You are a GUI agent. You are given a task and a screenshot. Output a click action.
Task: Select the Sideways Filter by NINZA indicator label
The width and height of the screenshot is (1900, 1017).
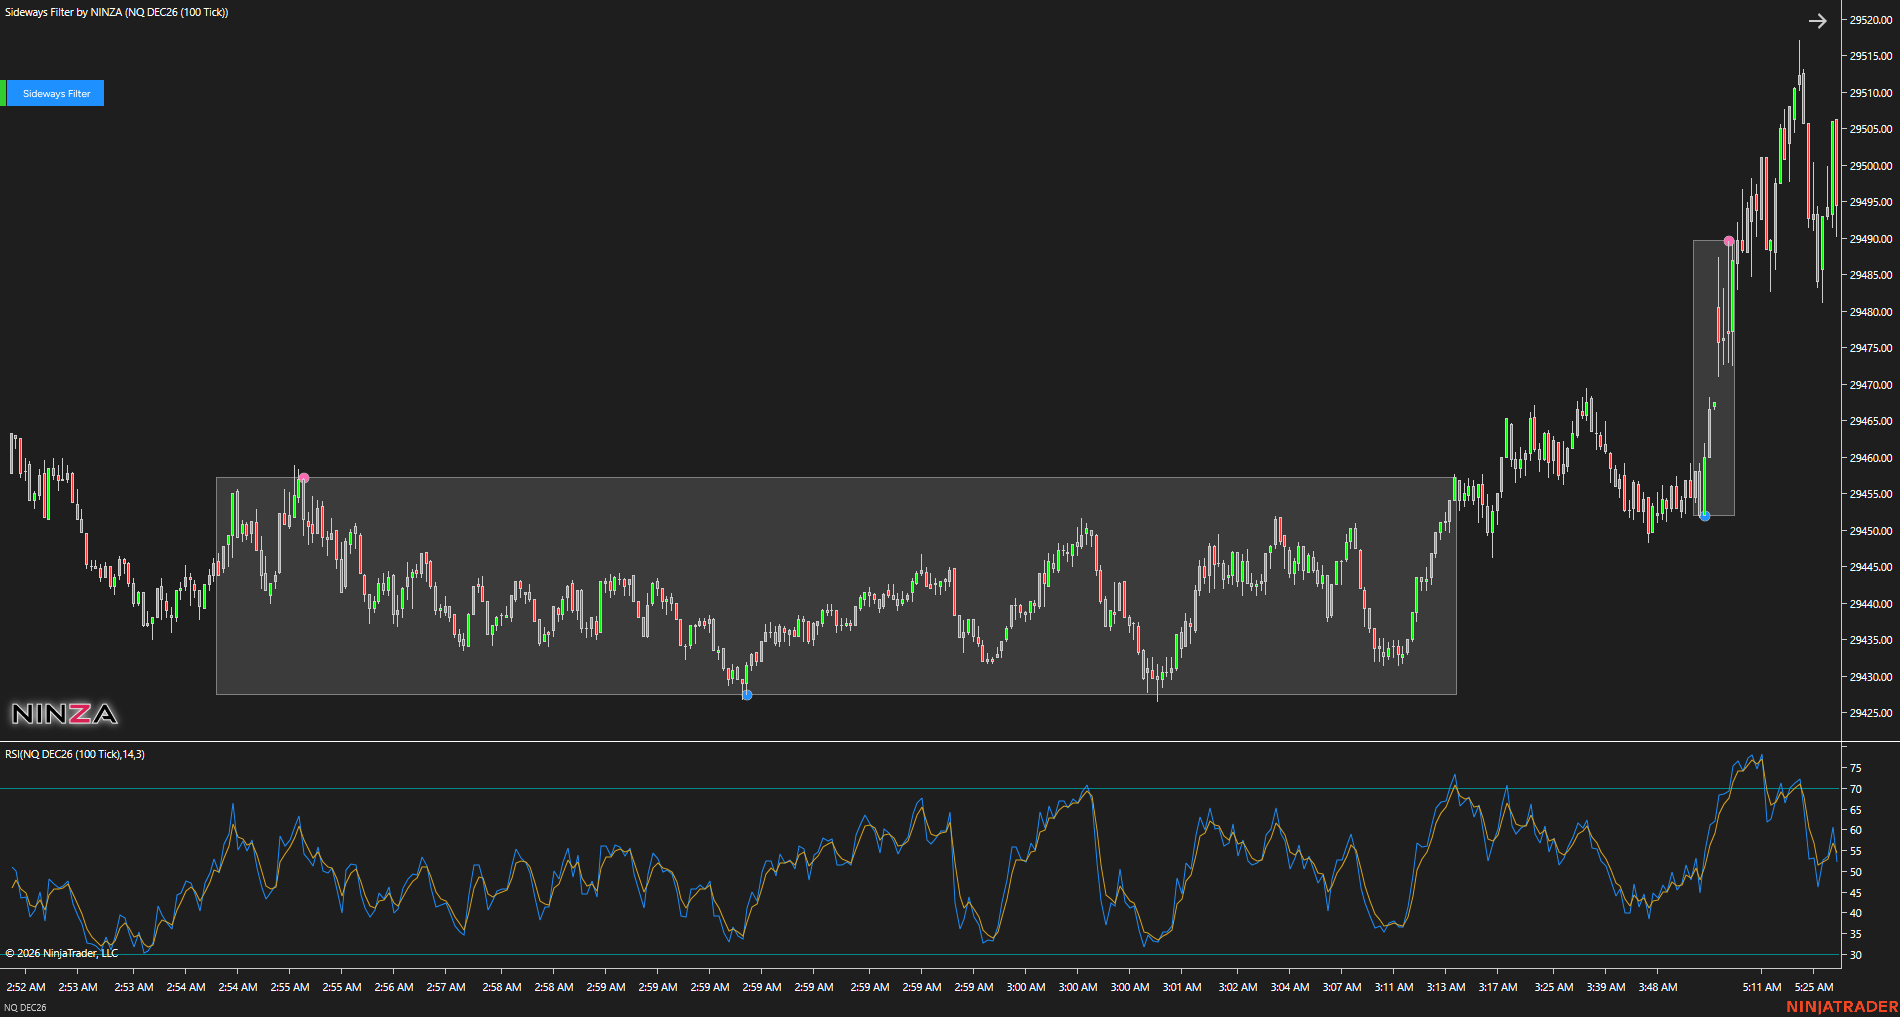coord(116,12)
